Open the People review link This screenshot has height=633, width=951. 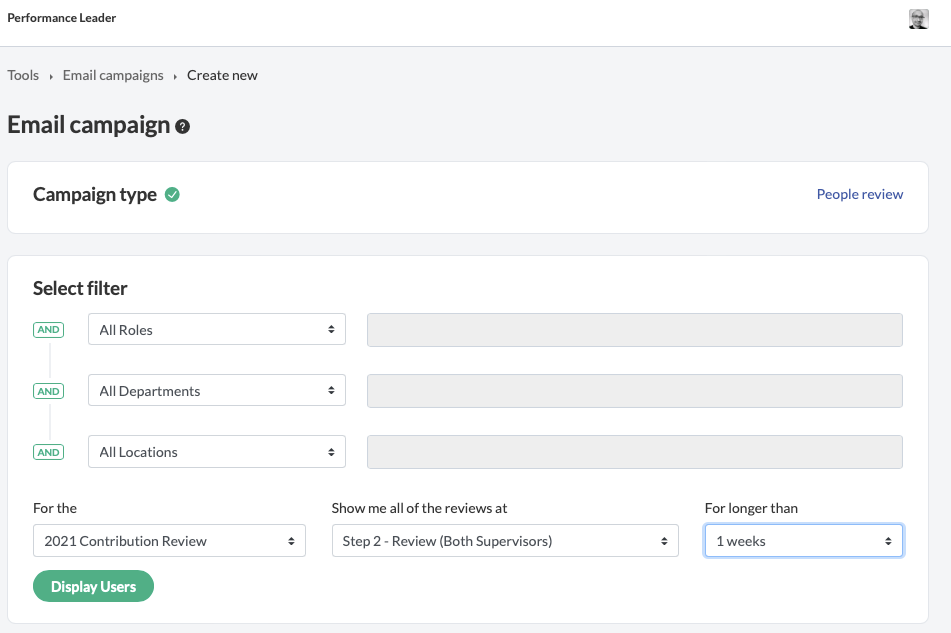point(859,194)
